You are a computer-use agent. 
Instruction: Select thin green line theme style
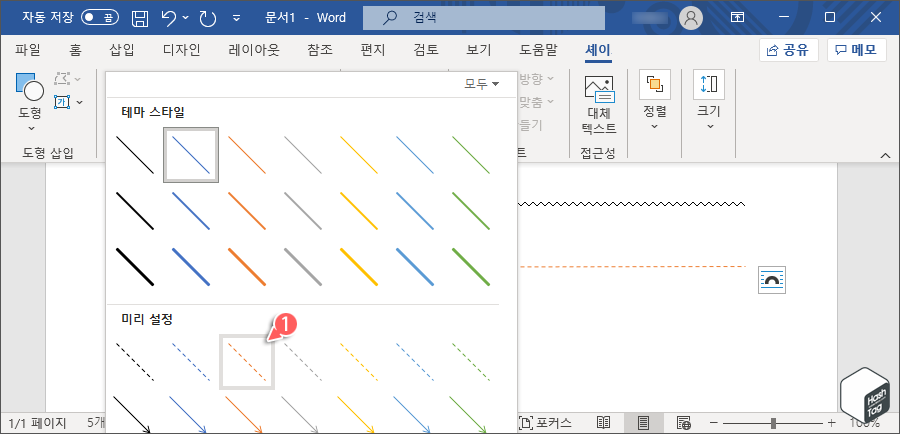(x=471, y=155)
